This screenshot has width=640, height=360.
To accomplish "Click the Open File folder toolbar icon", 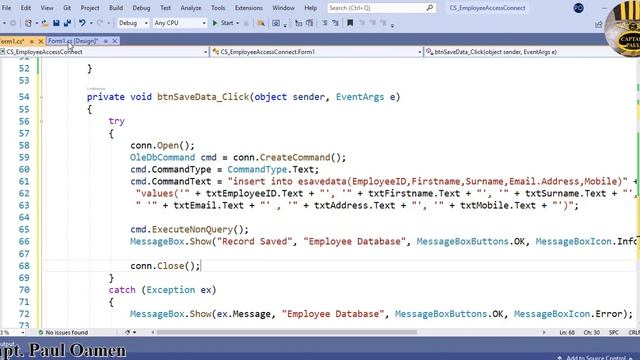I will click(x=45, y=23).
